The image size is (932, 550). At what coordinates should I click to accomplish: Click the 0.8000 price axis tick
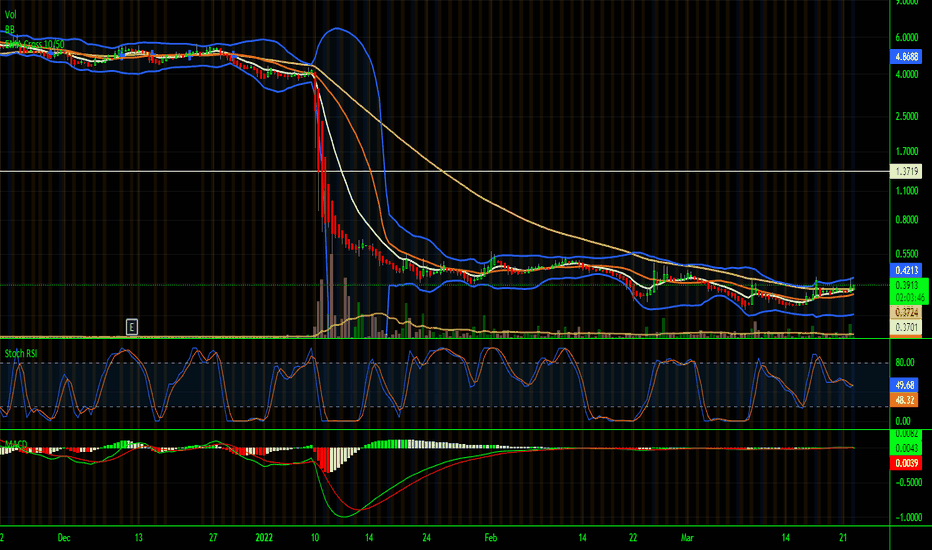point(907,219)
